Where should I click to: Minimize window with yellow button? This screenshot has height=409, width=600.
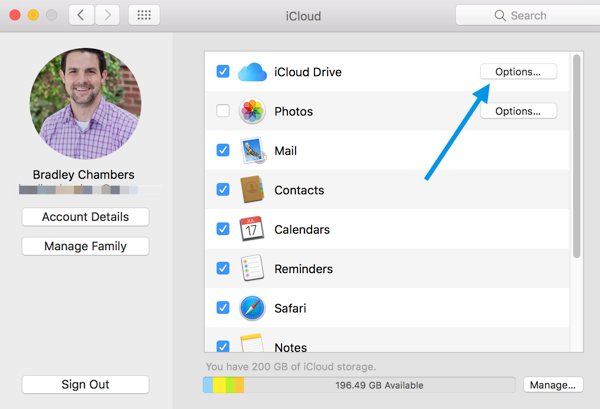33,15
